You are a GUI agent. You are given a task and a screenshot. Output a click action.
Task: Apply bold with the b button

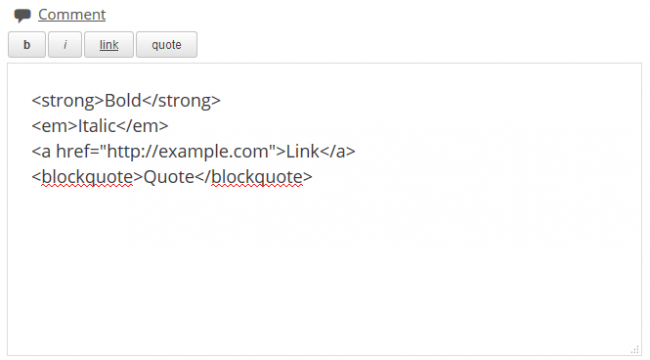(27, 44)
